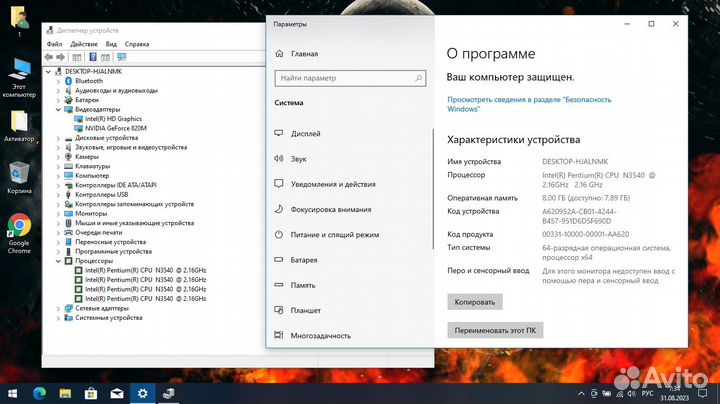This screenshot has height=404, width=720.
Task: Open the Активатор folder on desktop
Action: (x=19, y=126)
